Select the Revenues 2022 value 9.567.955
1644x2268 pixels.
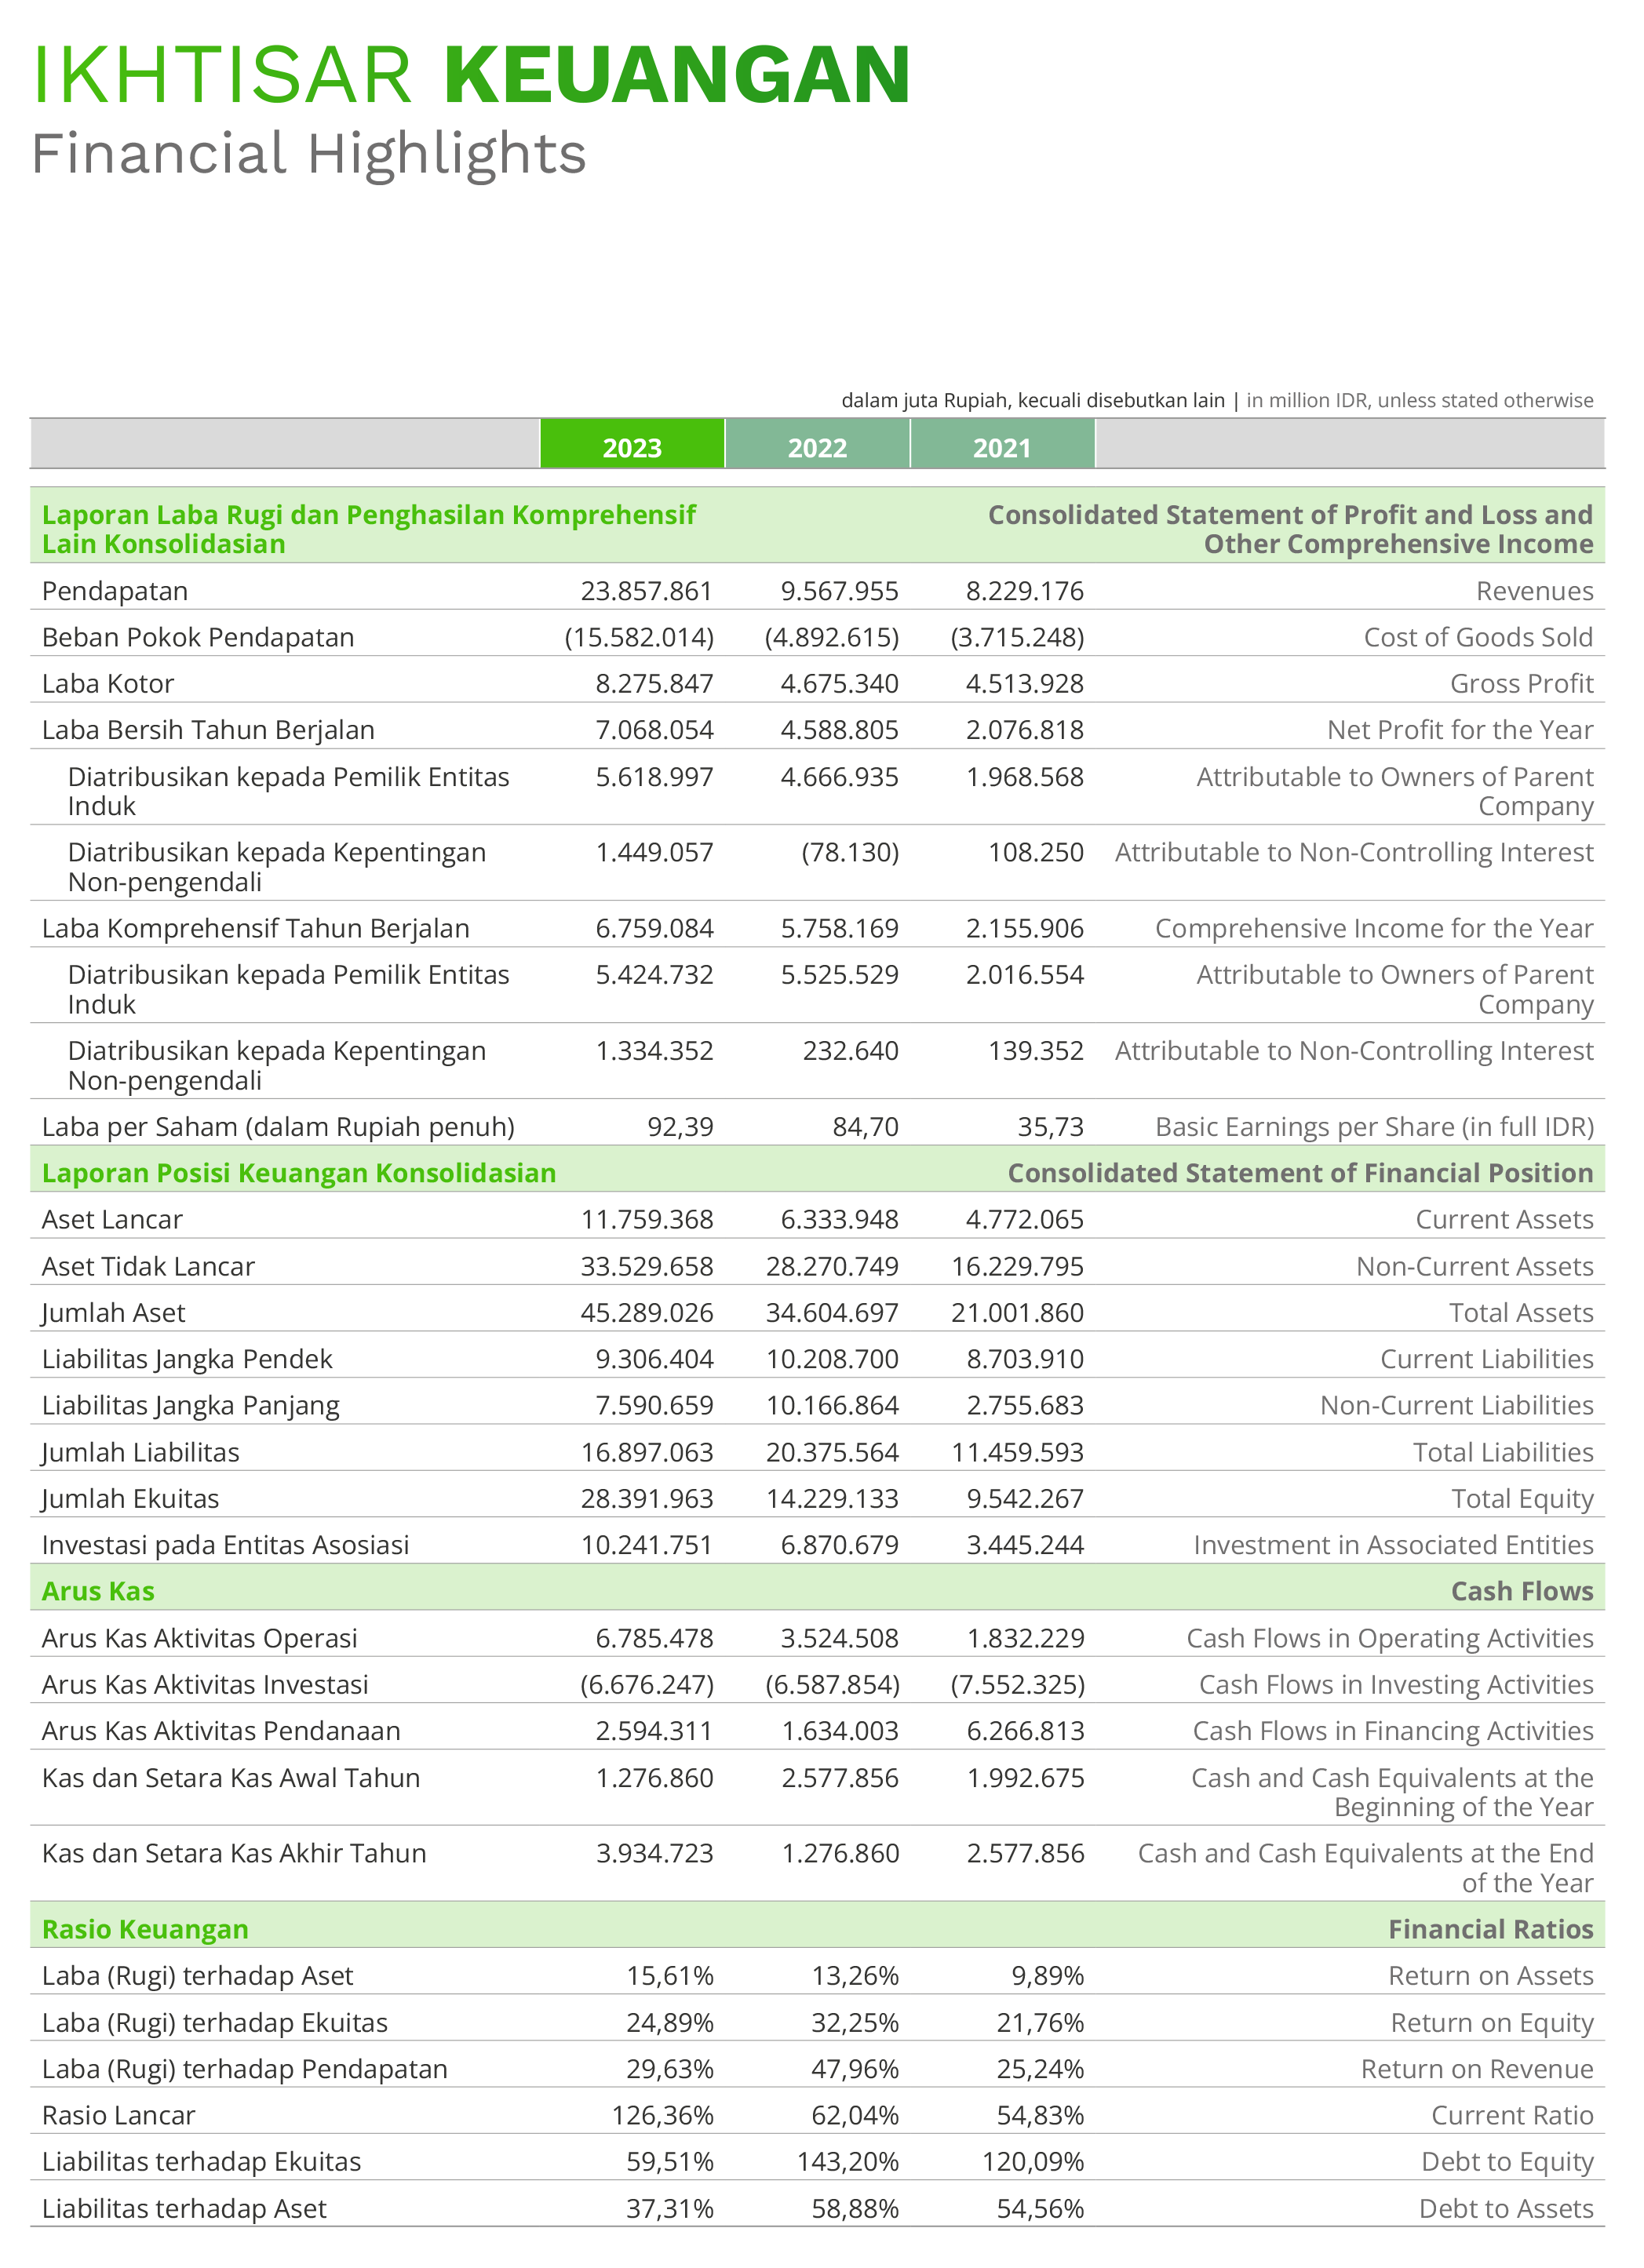pos(839,591)
